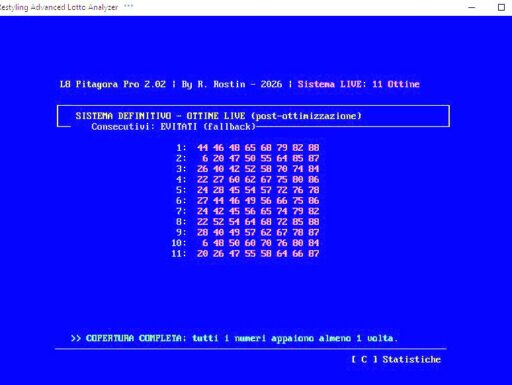Click the 'By R. Rostin - 2026' credit
This screenshot has height=385, width=512.
(x=232, y=84)
